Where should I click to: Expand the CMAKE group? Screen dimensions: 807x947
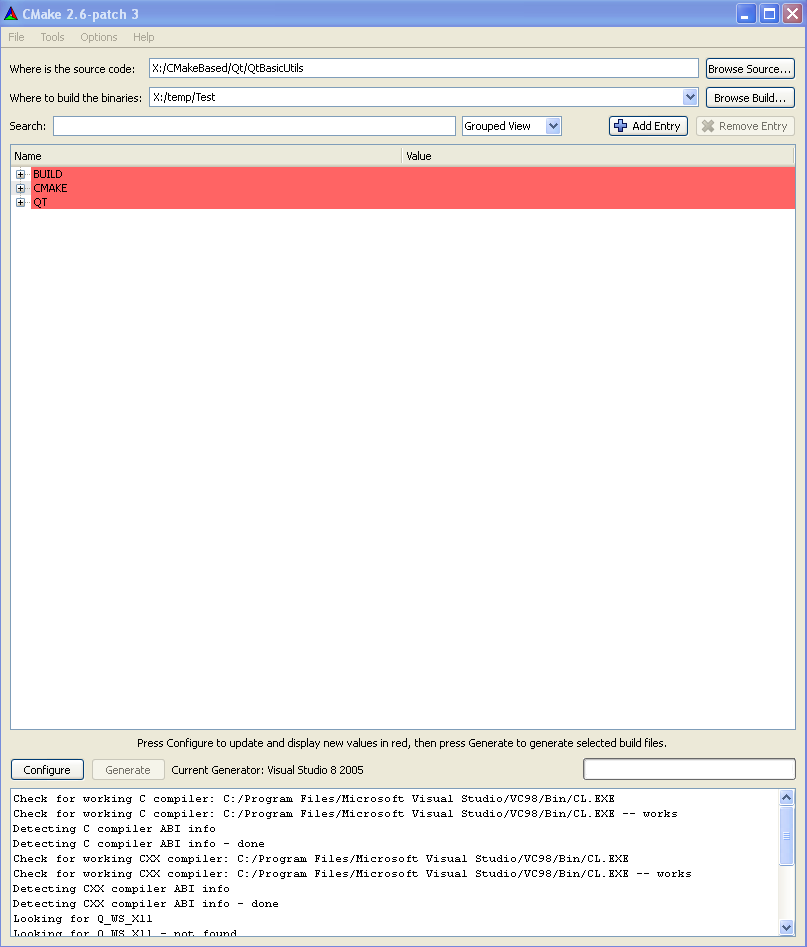[x=21, y=188]
